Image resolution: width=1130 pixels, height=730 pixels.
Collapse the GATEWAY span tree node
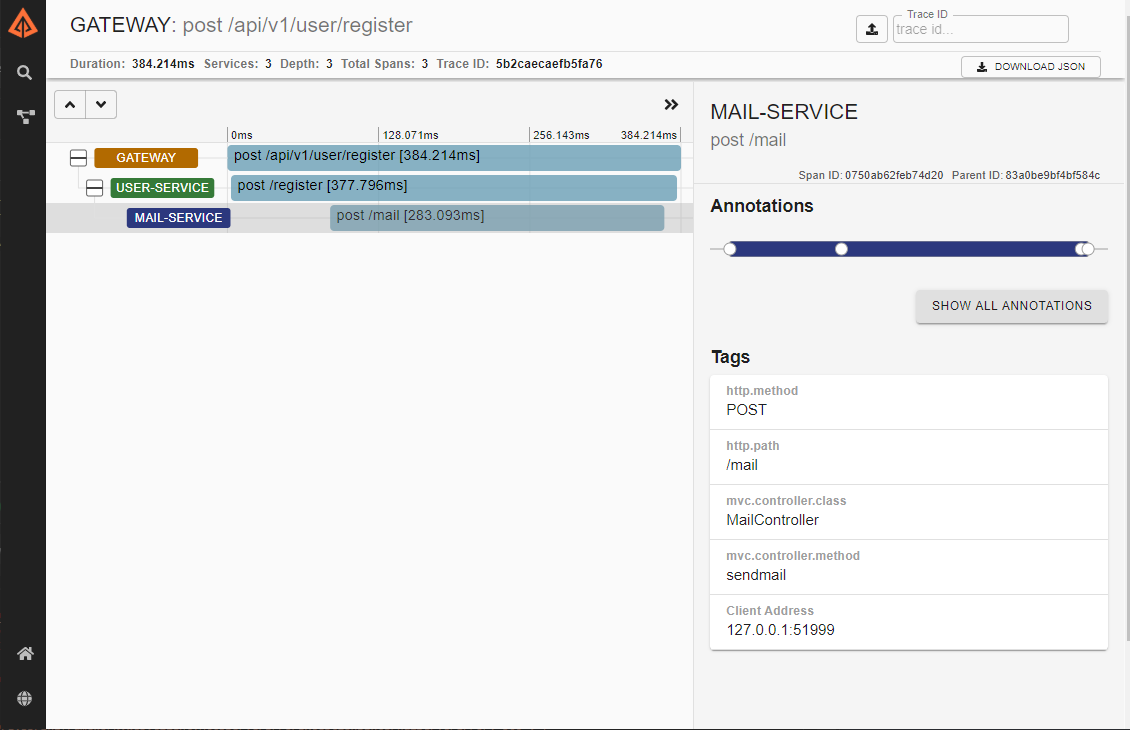pyautogui.click(x=79, y=158)
